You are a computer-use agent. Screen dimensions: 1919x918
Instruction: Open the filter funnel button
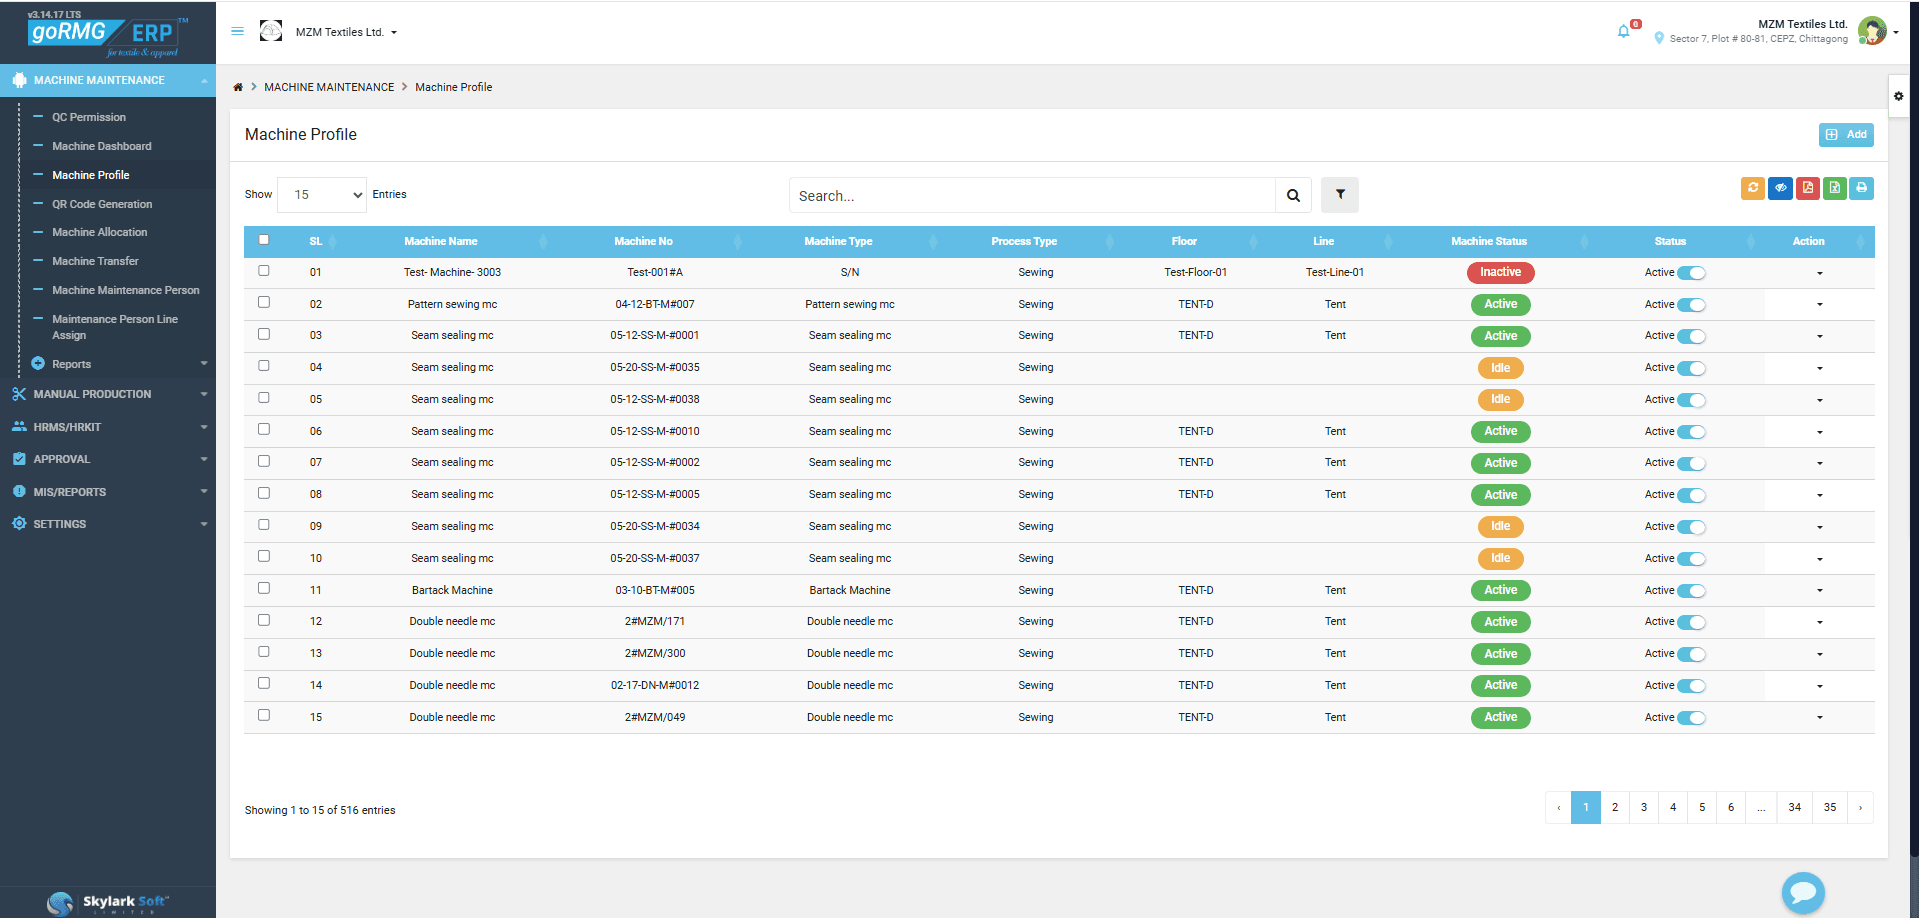1339,195
